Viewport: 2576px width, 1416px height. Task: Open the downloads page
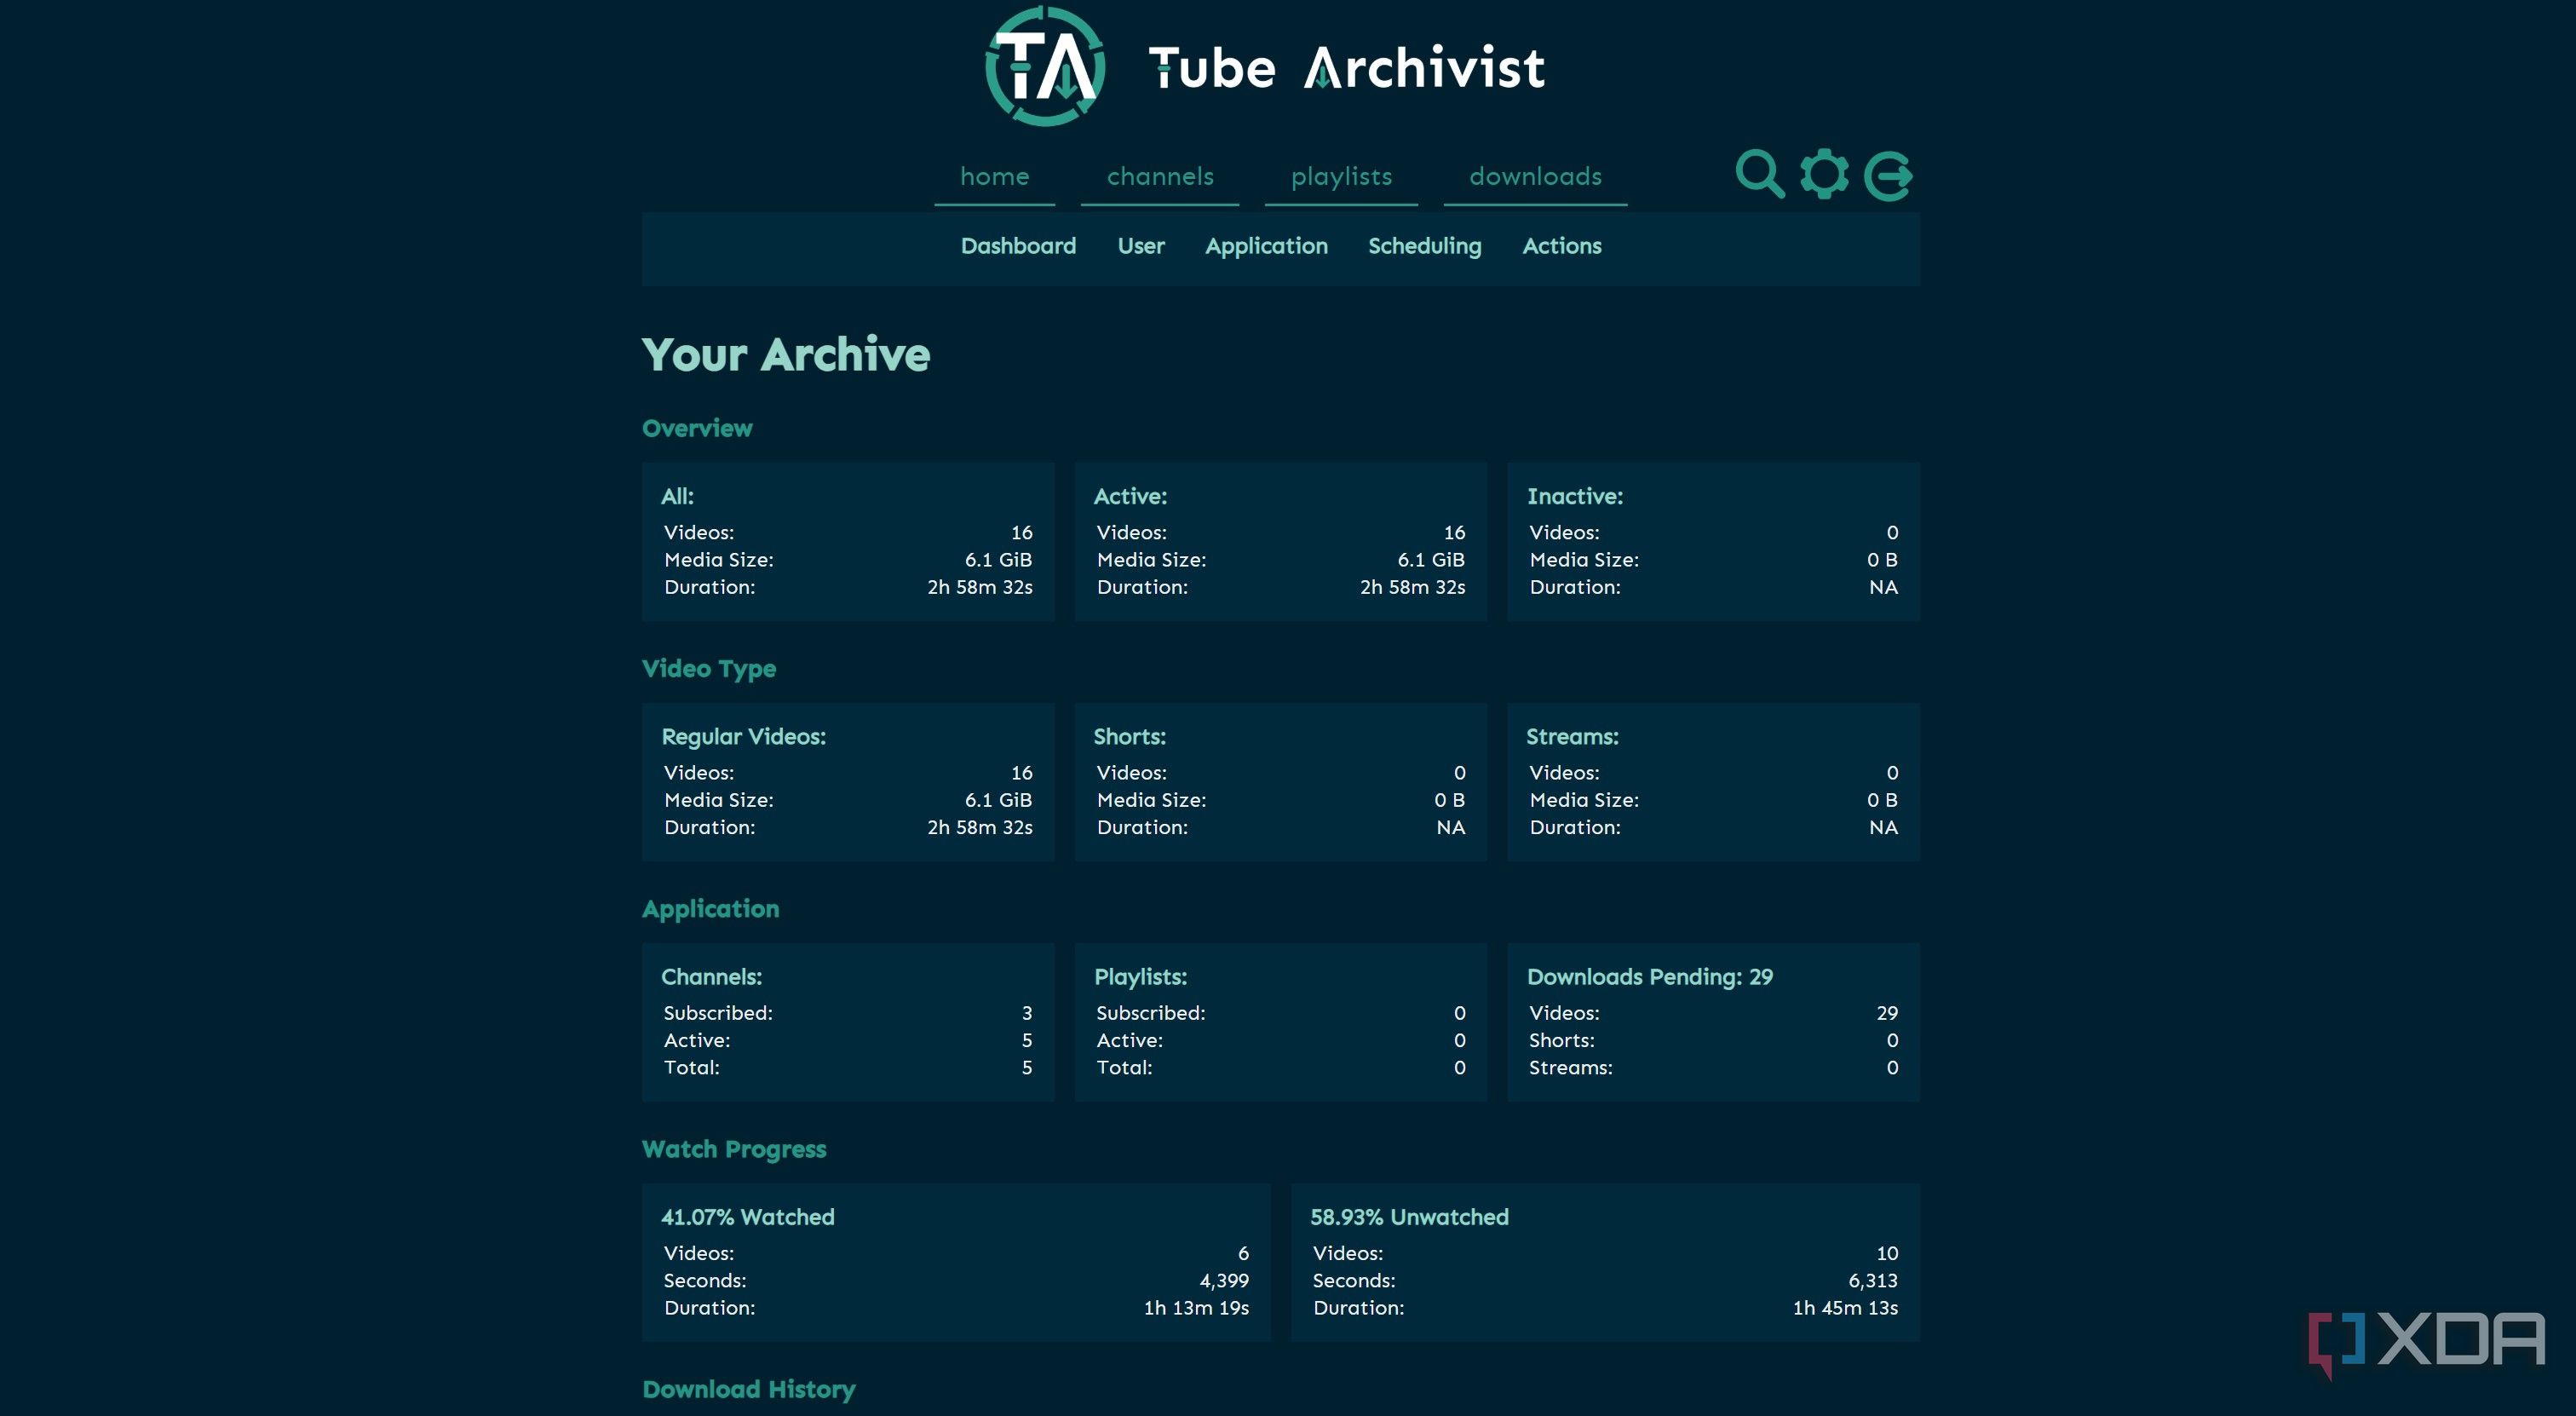(1535, 177)
